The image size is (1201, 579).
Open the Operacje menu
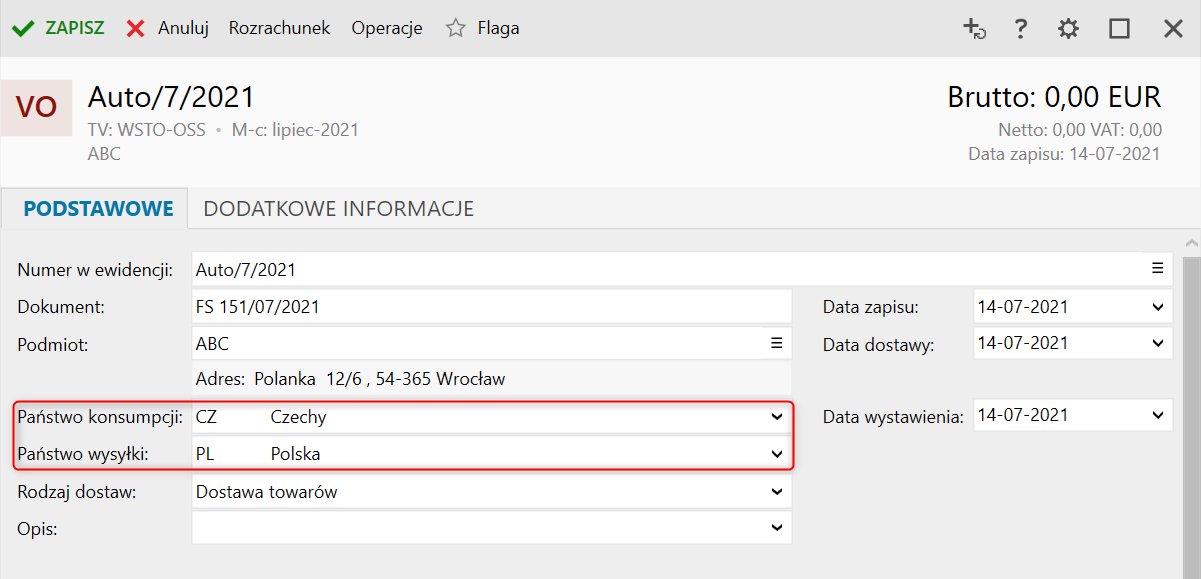click(387, 29)
